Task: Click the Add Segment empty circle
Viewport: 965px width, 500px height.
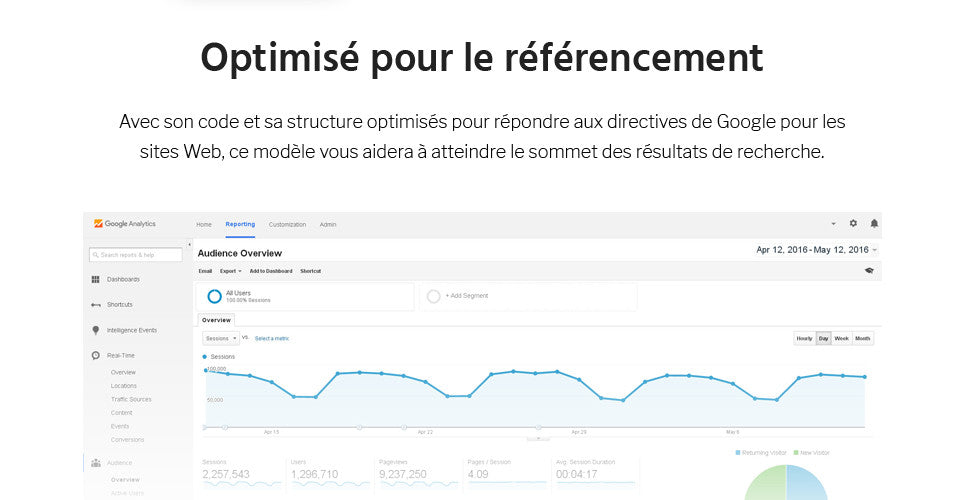Action: coord(433,297)
